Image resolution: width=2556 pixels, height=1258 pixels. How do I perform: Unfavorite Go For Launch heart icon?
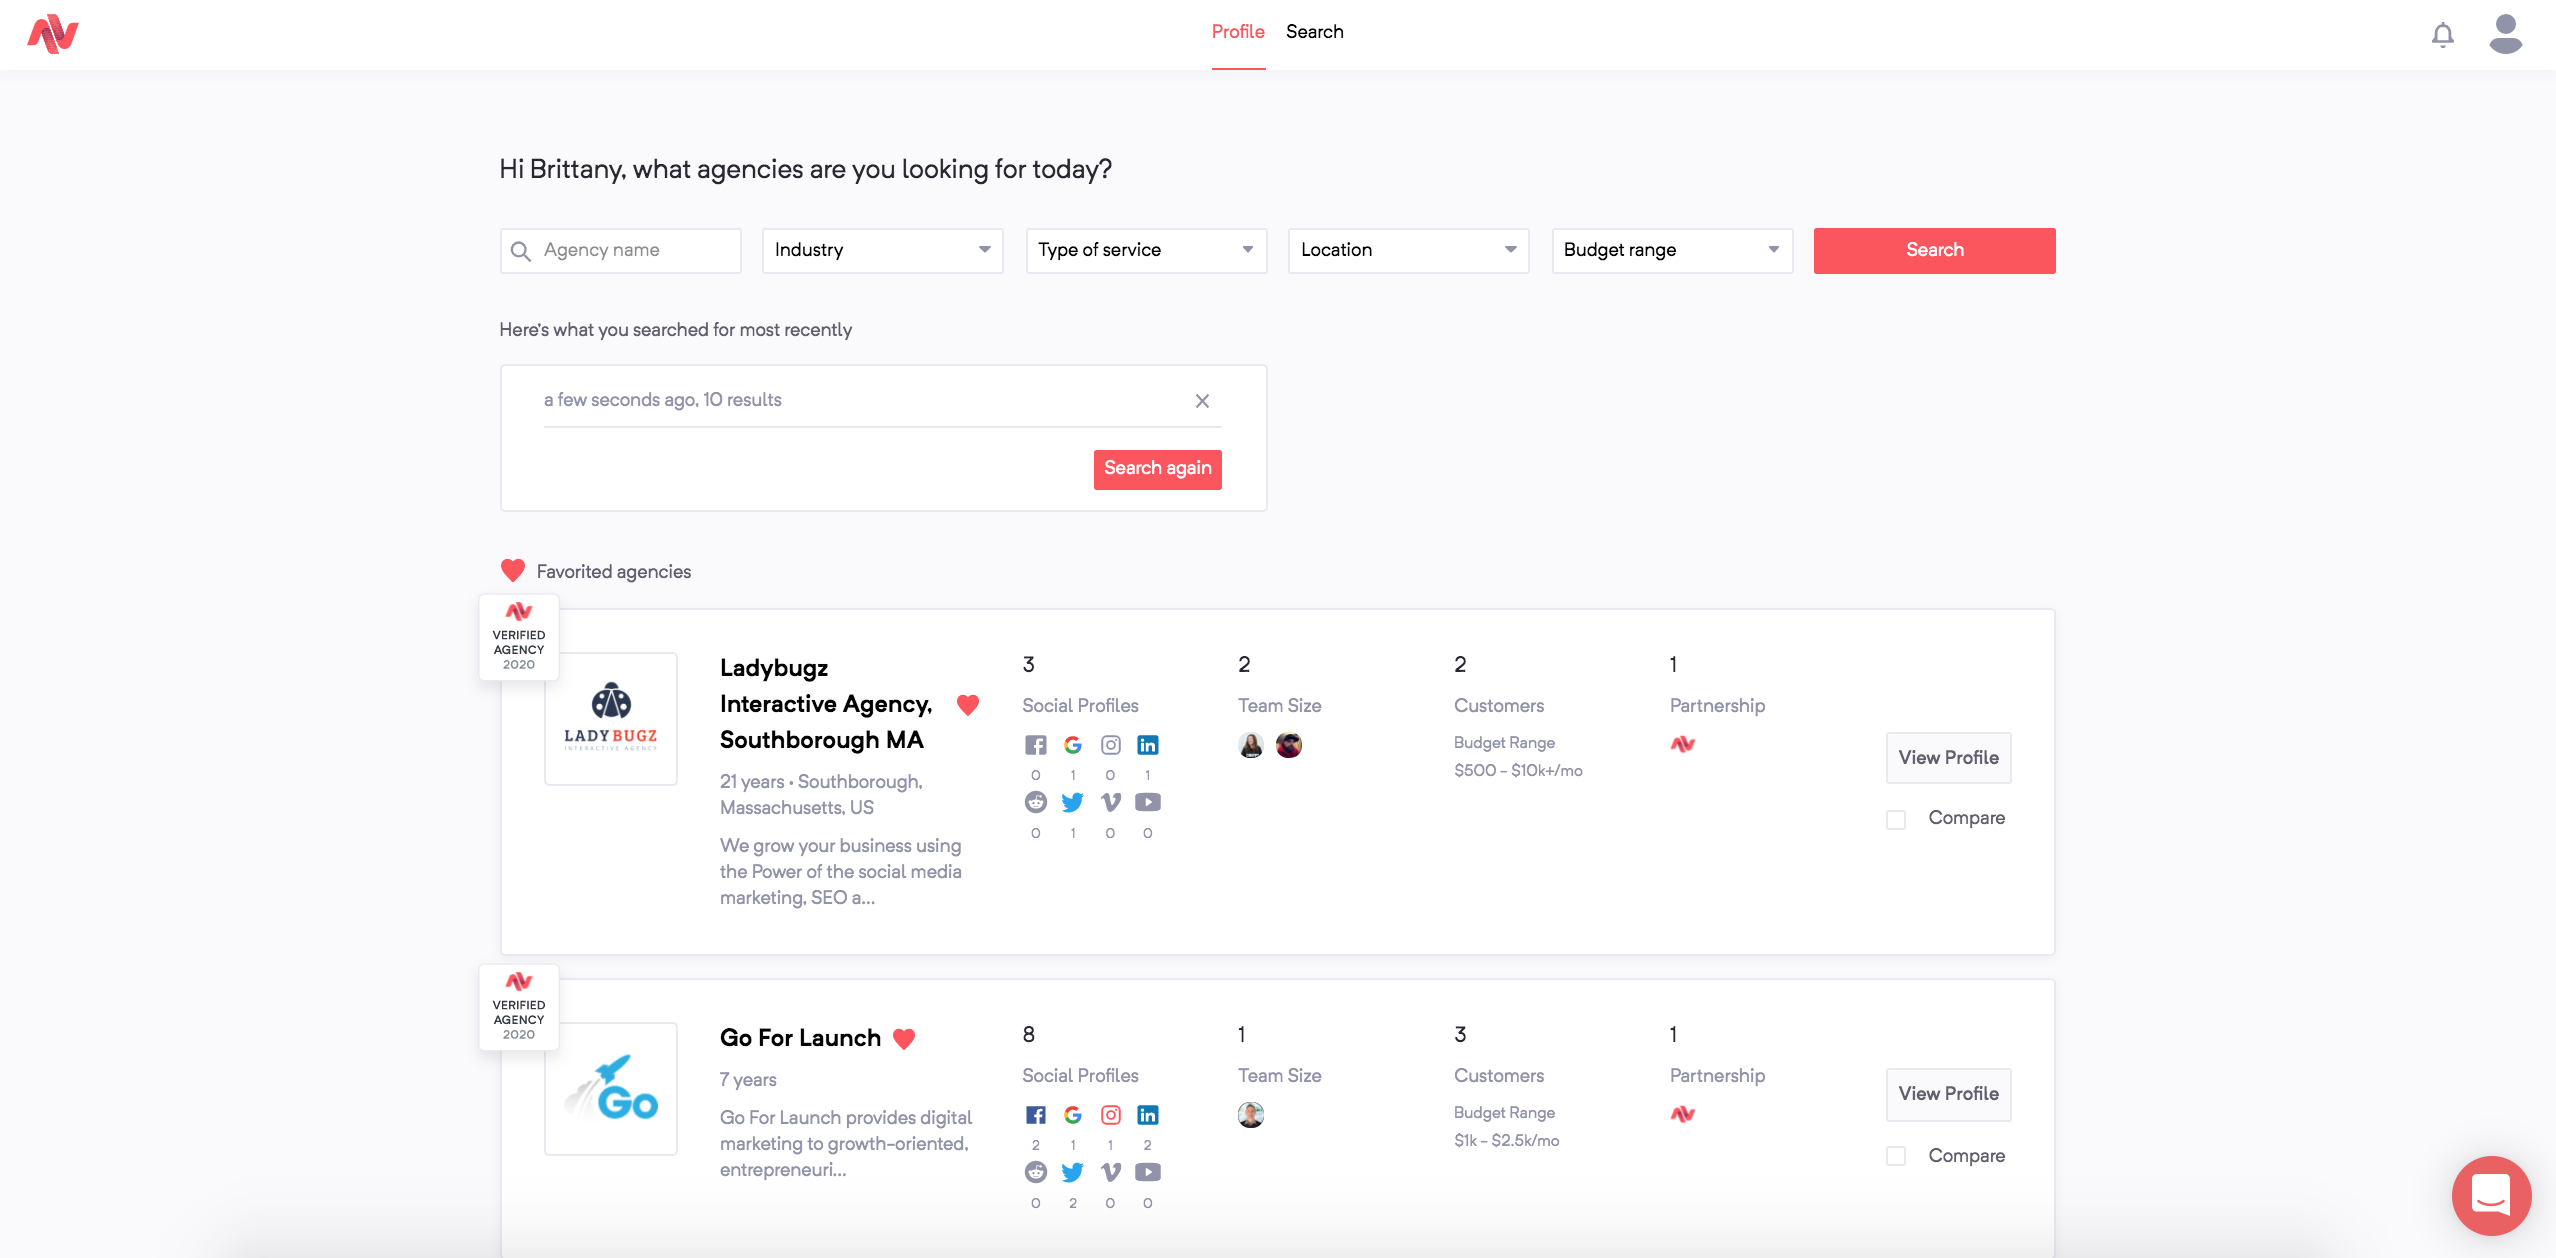[904, 1039]
